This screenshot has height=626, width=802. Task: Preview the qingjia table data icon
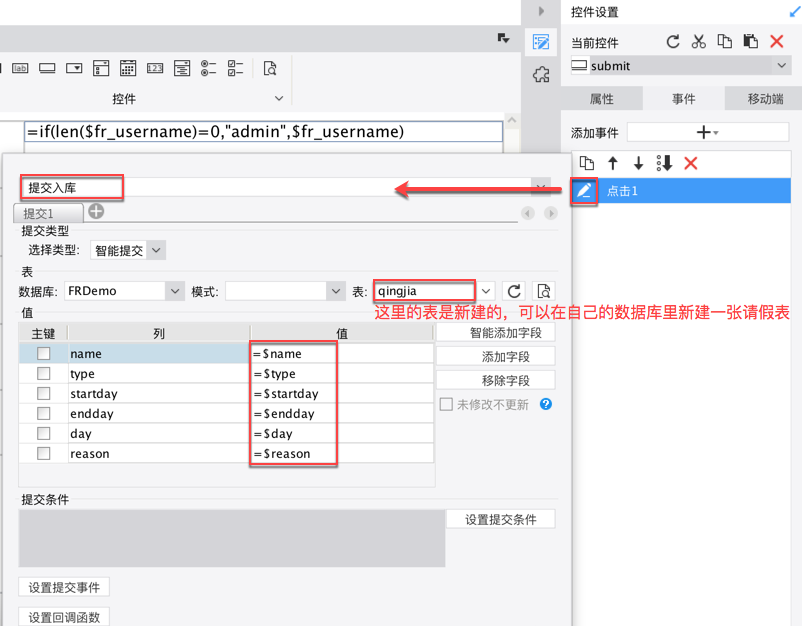coord(544,292)
